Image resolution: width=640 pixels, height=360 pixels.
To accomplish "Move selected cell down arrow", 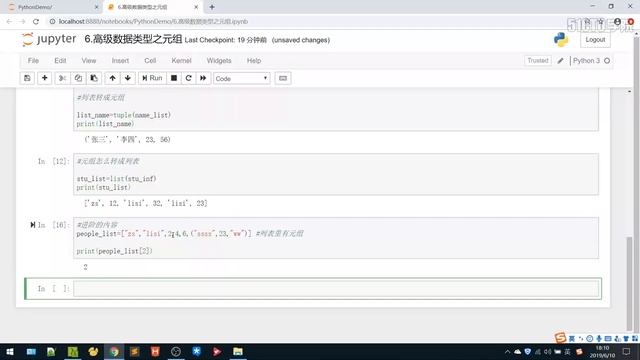I will pos(128,78).
